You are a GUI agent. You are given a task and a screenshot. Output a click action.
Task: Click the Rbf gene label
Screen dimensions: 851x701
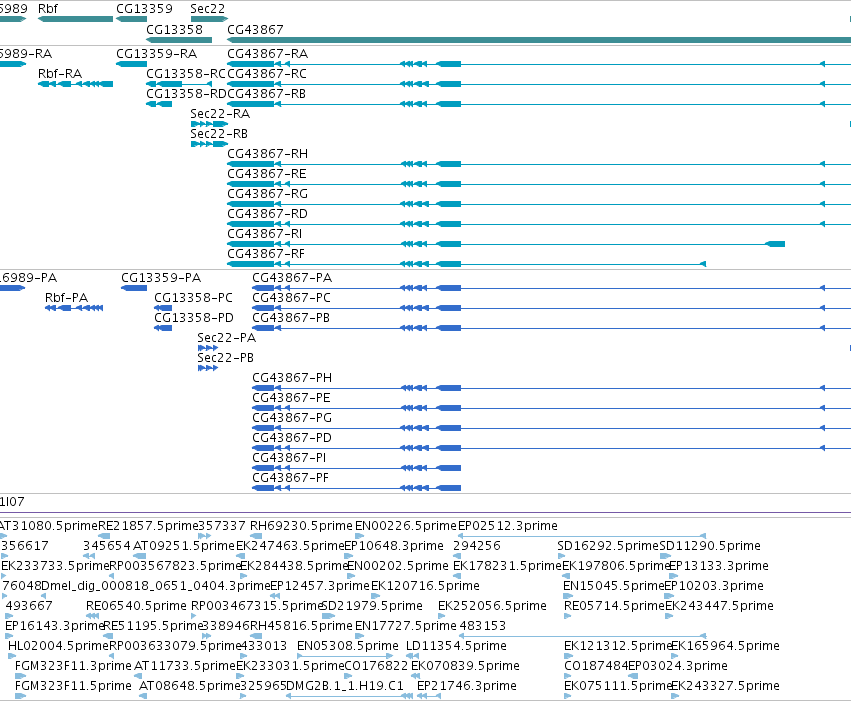pos(48,9)
